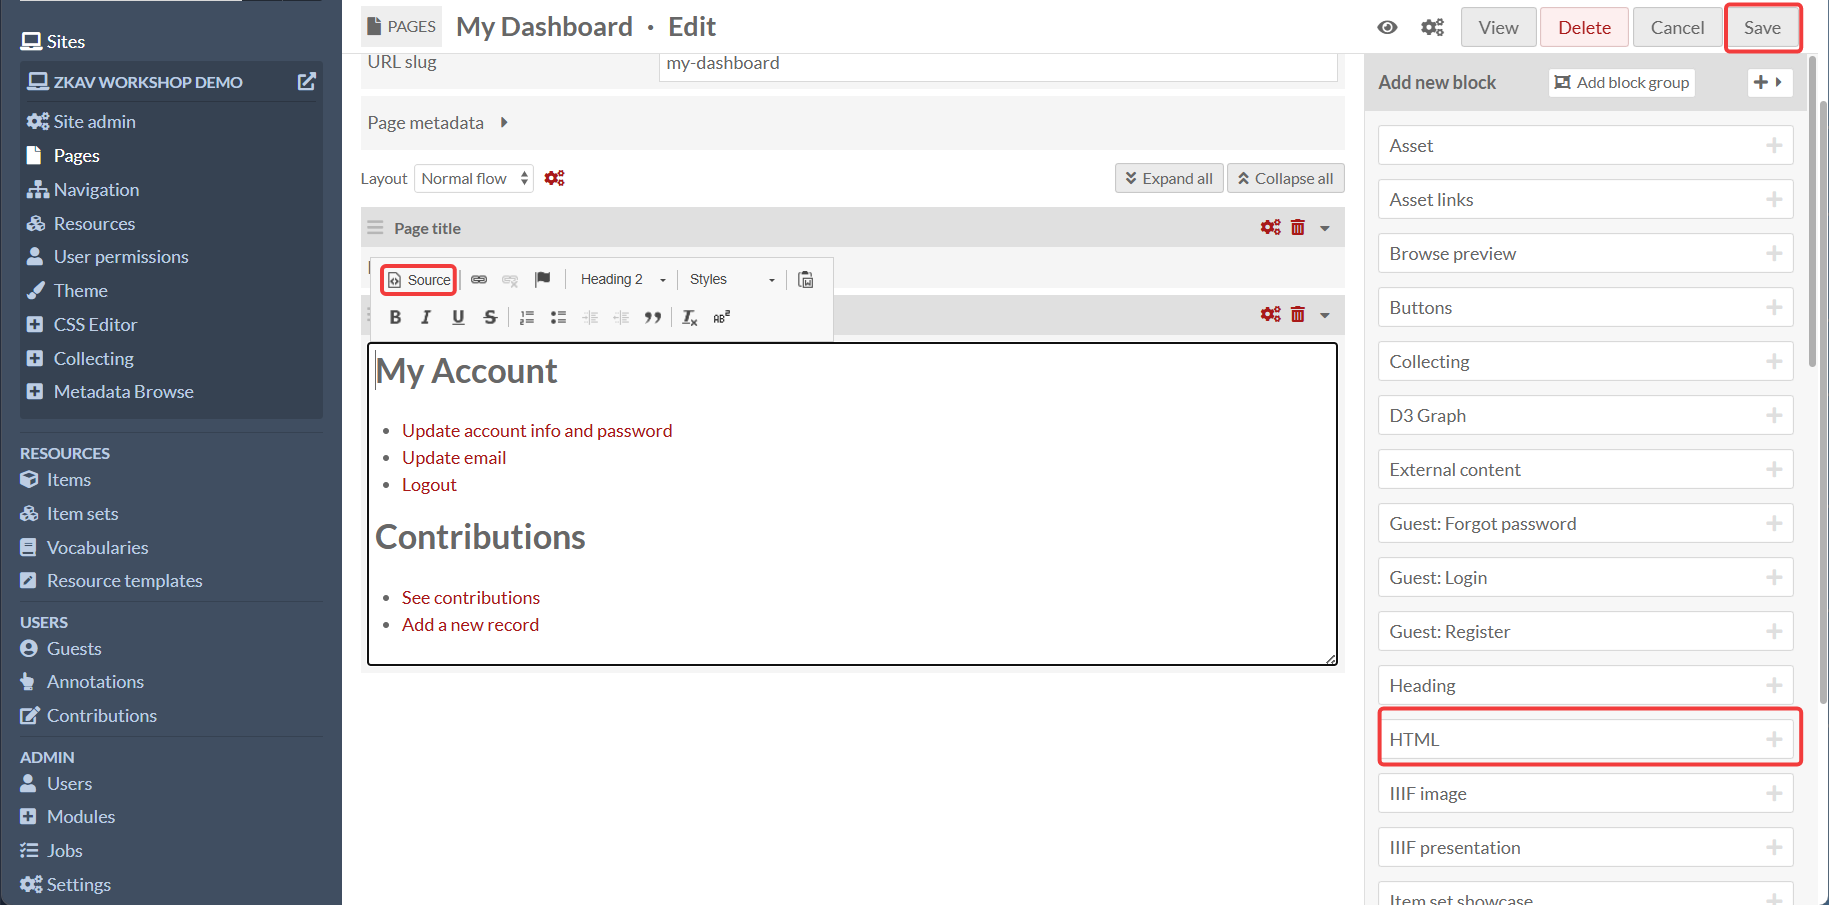1829x905 pixels.
Task: Add an IIIF image block
Action: [1585, 794]
